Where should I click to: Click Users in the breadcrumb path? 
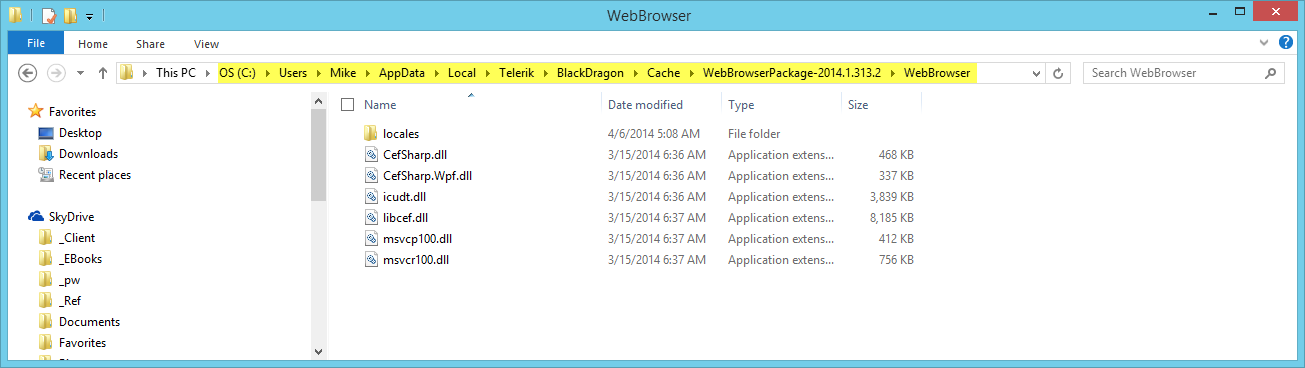click(x=293, y=73)
